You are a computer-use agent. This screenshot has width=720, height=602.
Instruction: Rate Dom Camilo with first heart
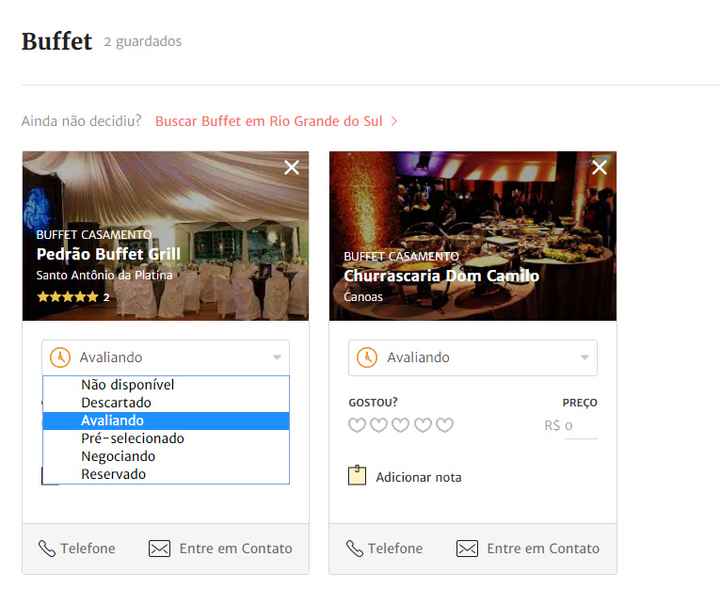[357, 425]
